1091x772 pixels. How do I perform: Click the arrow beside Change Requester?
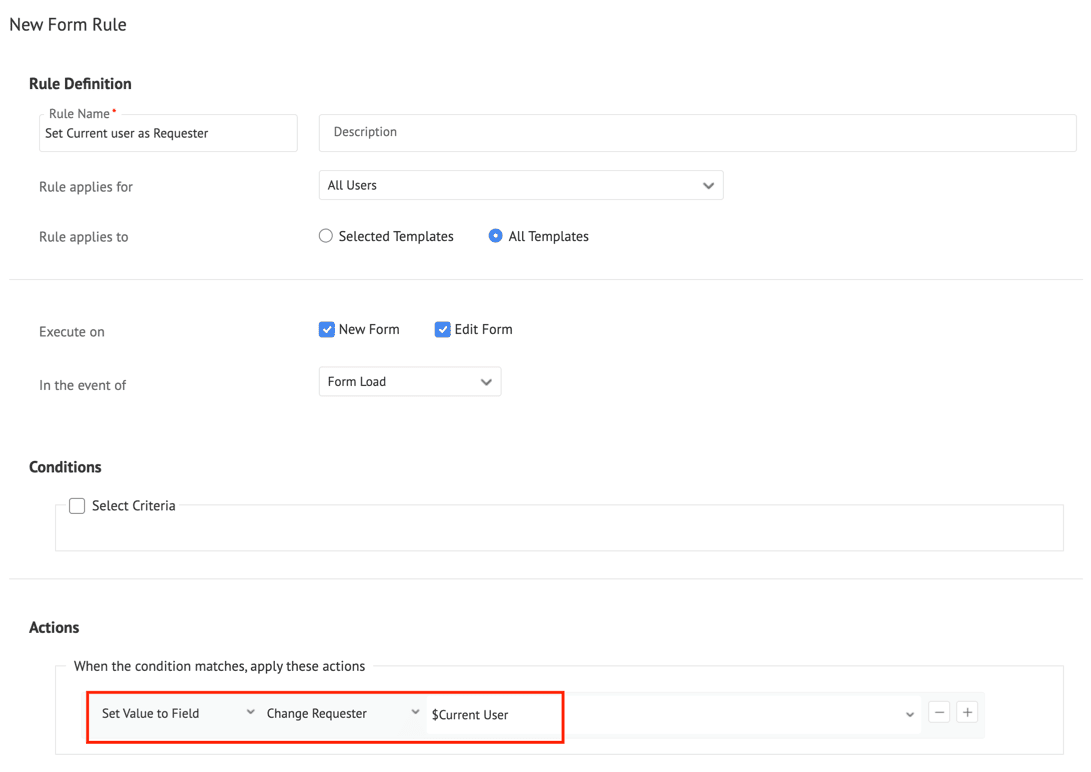coord(415,713)
